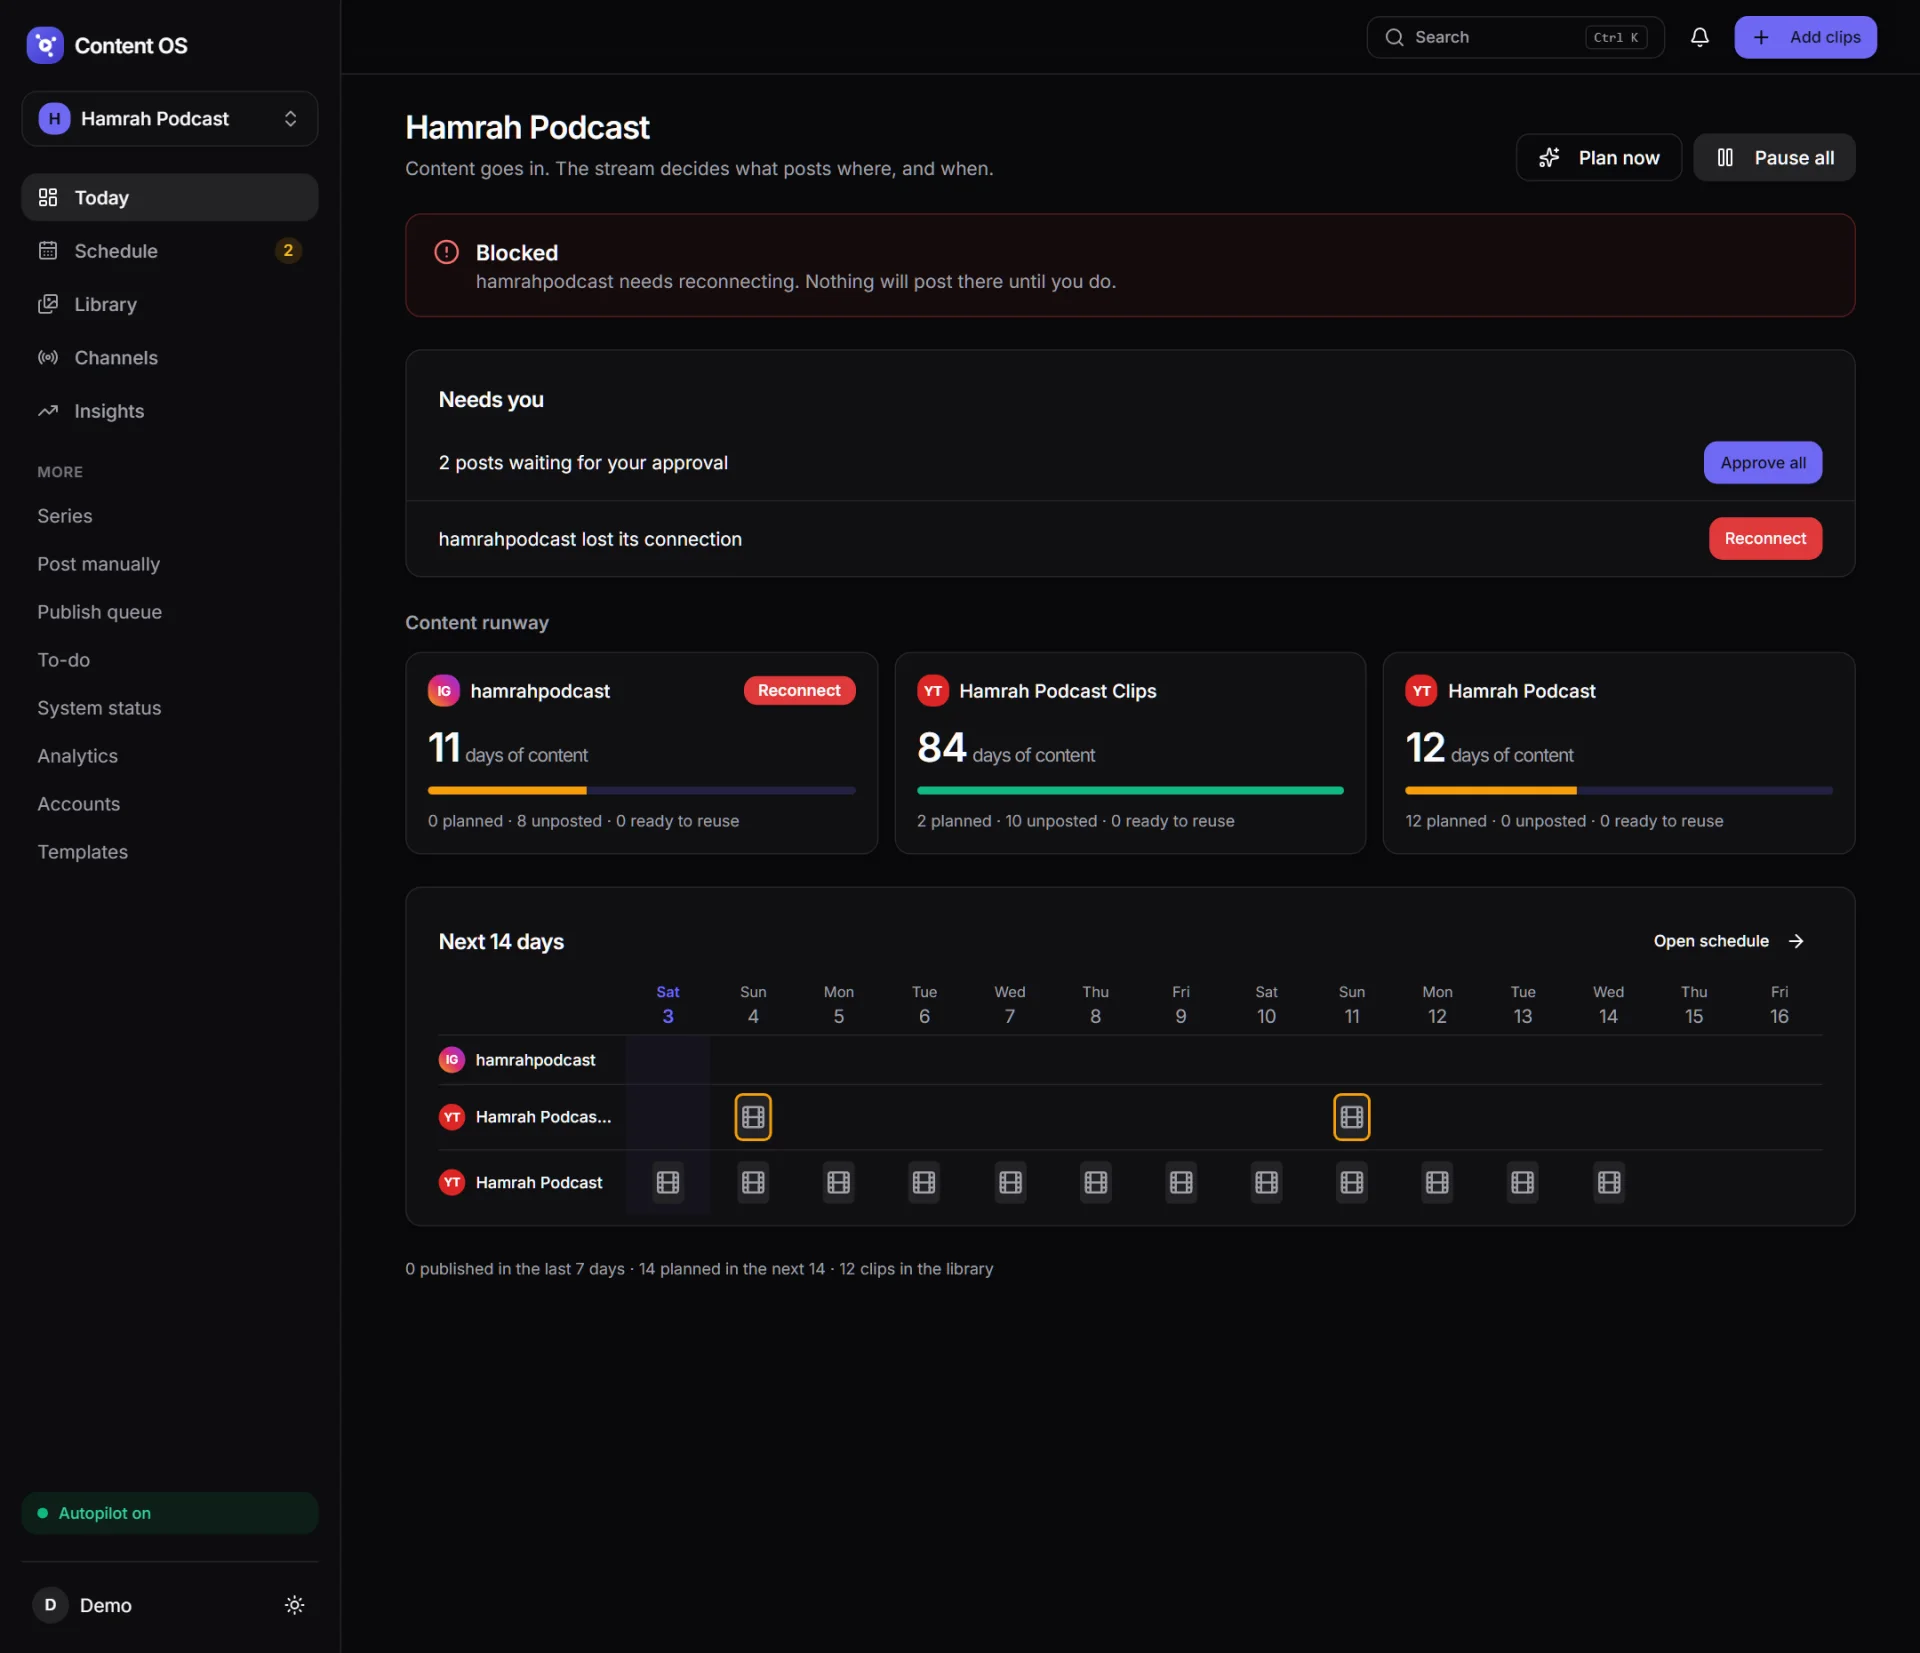The width and height of the screenshot is (1920, 1653).
Task: Open the highlighted clip on Sun 11
Action: tap(1351, 1117)
